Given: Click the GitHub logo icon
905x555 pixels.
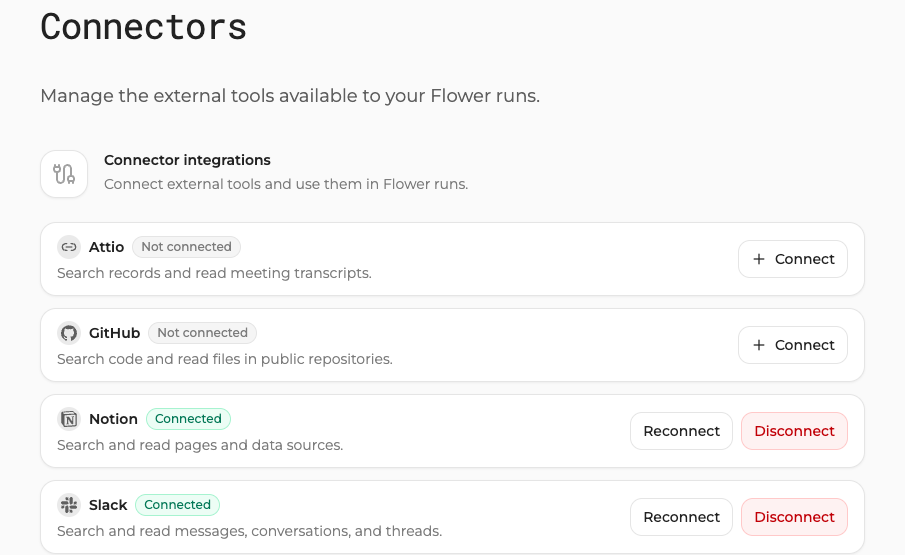Looking at the screenshot, I should [69, 333].
